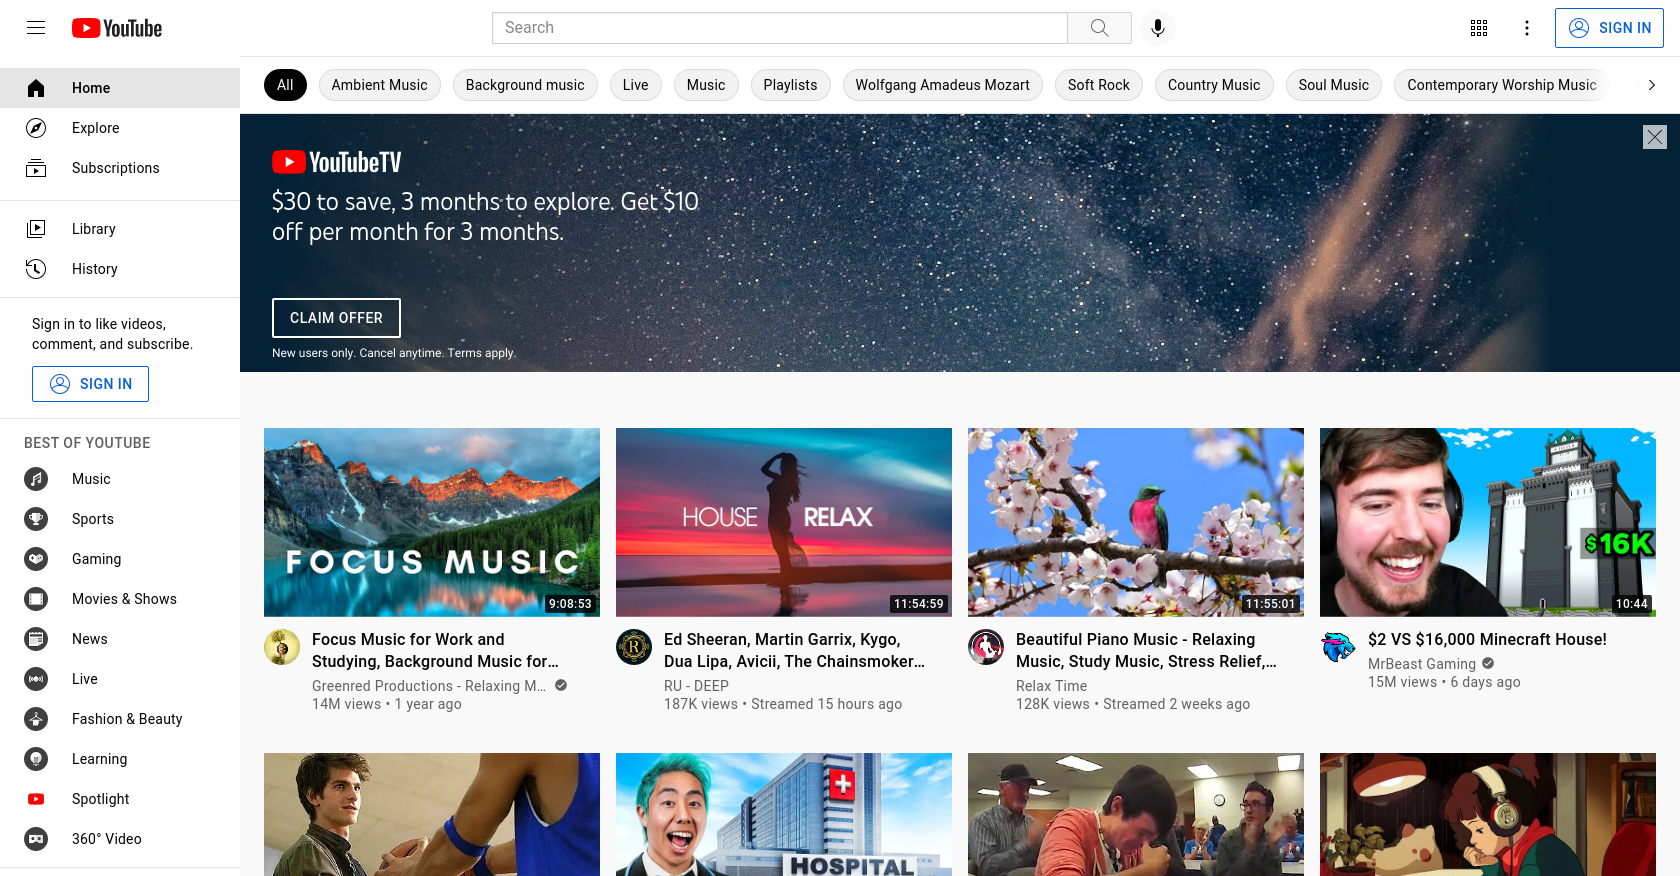The image size is (1680, 876).
Task: Open Relax Time channel avatar
Action: 986,647
